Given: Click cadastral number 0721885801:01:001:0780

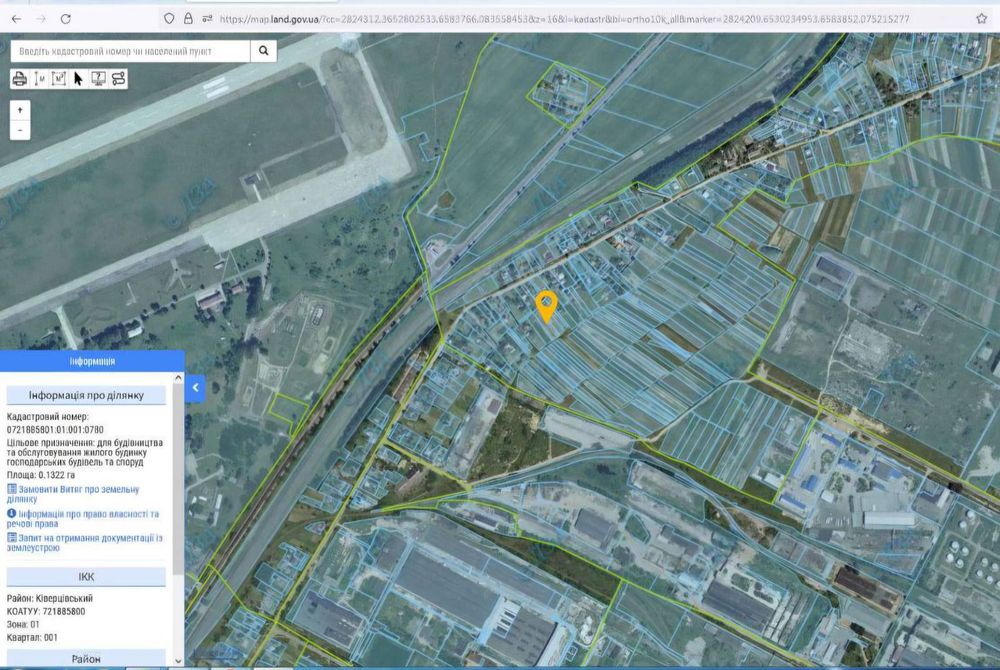Looking at the screenshot, I should tap(55, 430).
